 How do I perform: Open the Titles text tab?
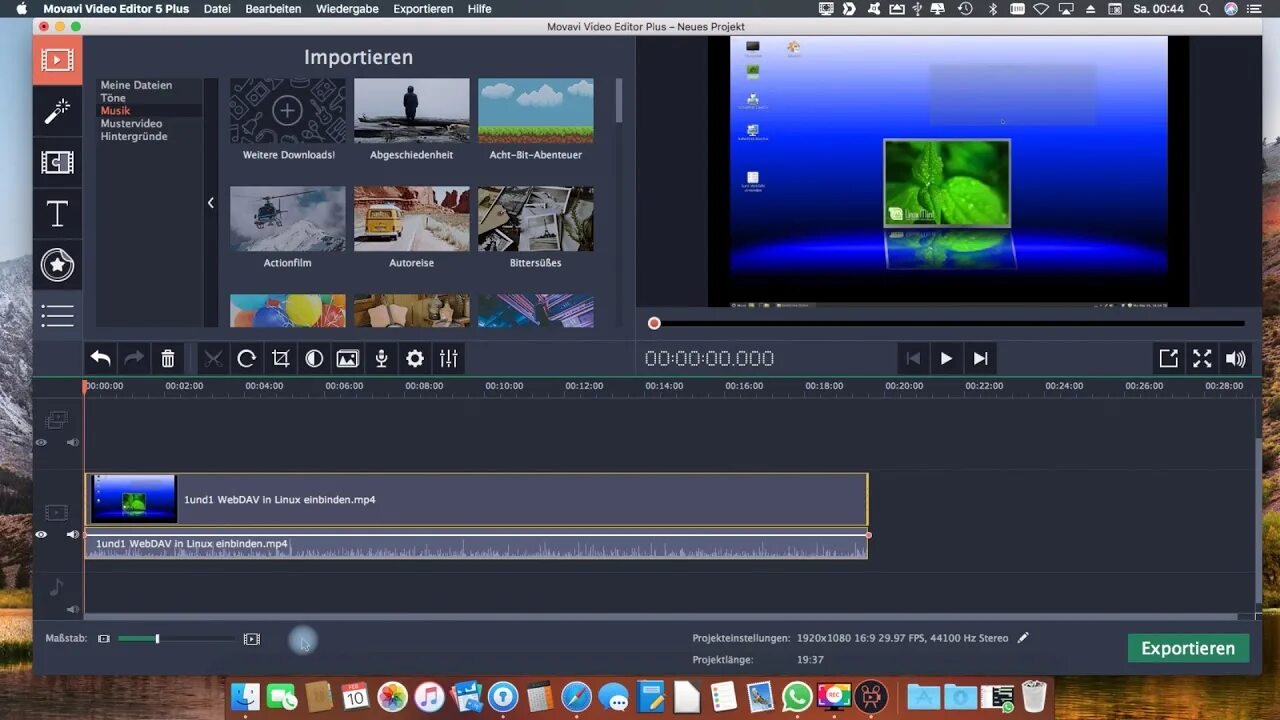[57, 213]
